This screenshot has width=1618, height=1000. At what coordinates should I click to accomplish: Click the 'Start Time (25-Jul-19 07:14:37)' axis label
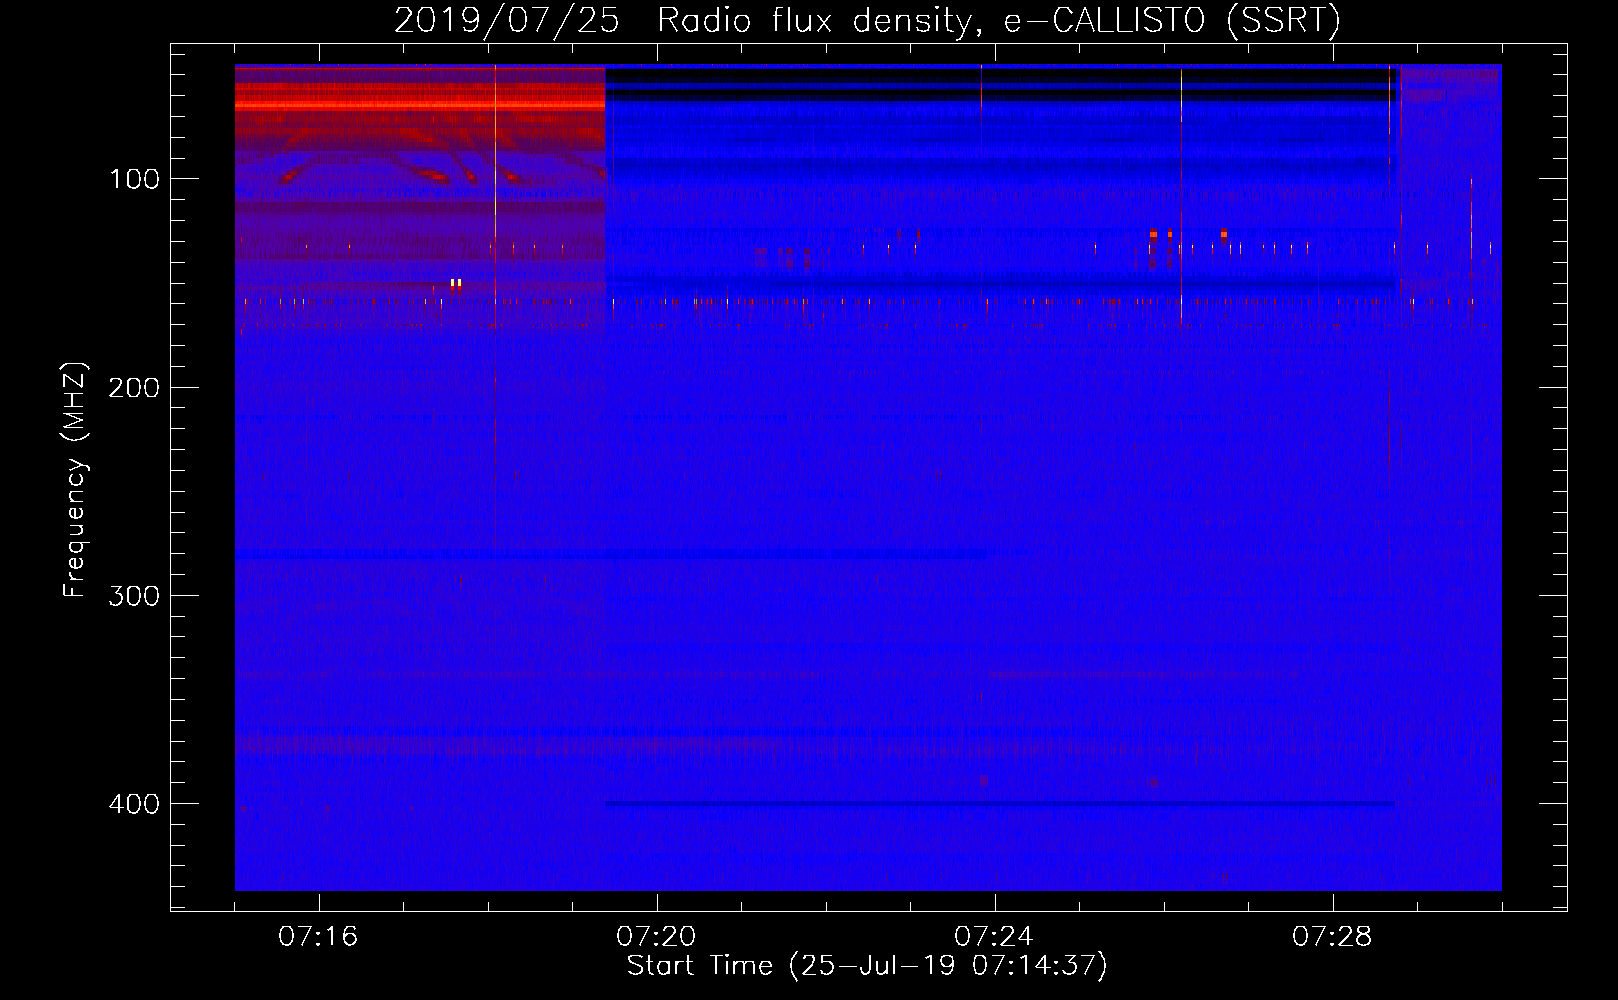pos(867,966)
